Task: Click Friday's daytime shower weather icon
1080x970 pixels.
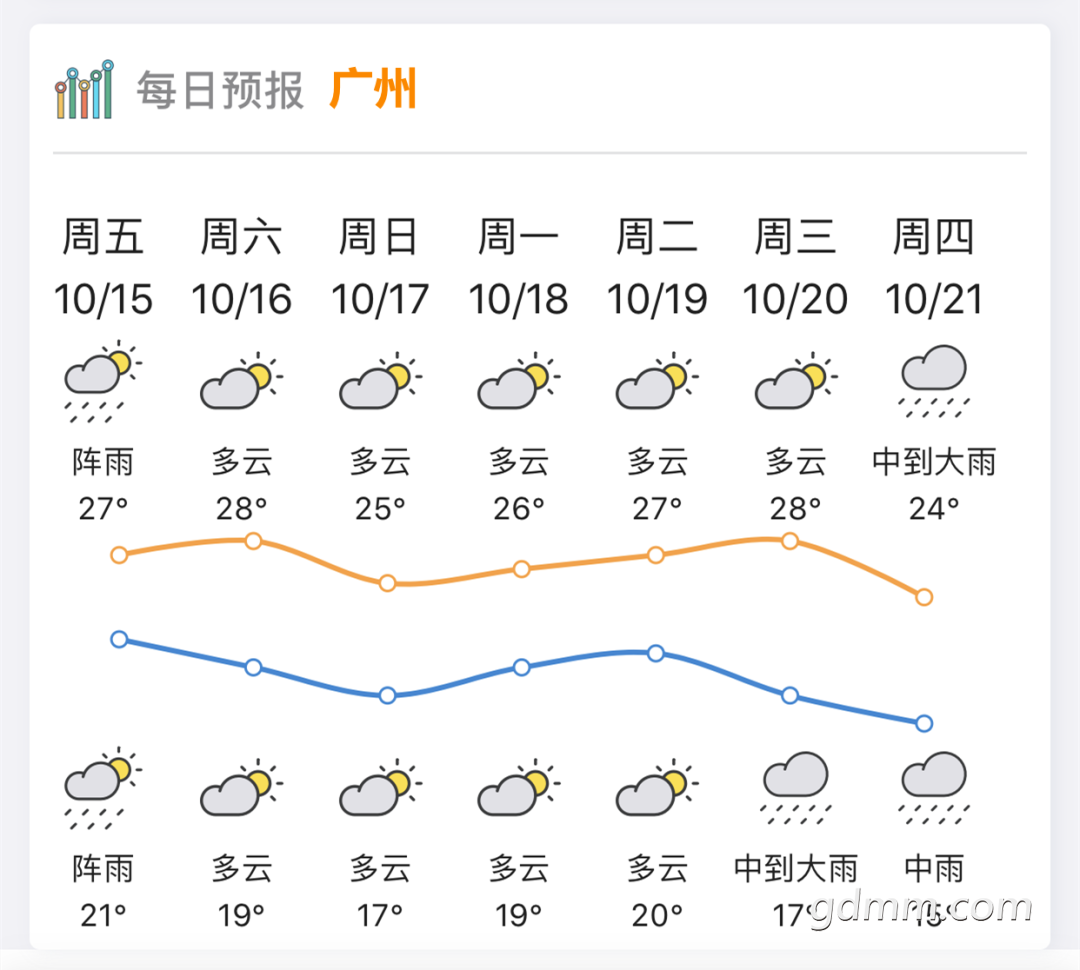Action: [x=103, y=381]
